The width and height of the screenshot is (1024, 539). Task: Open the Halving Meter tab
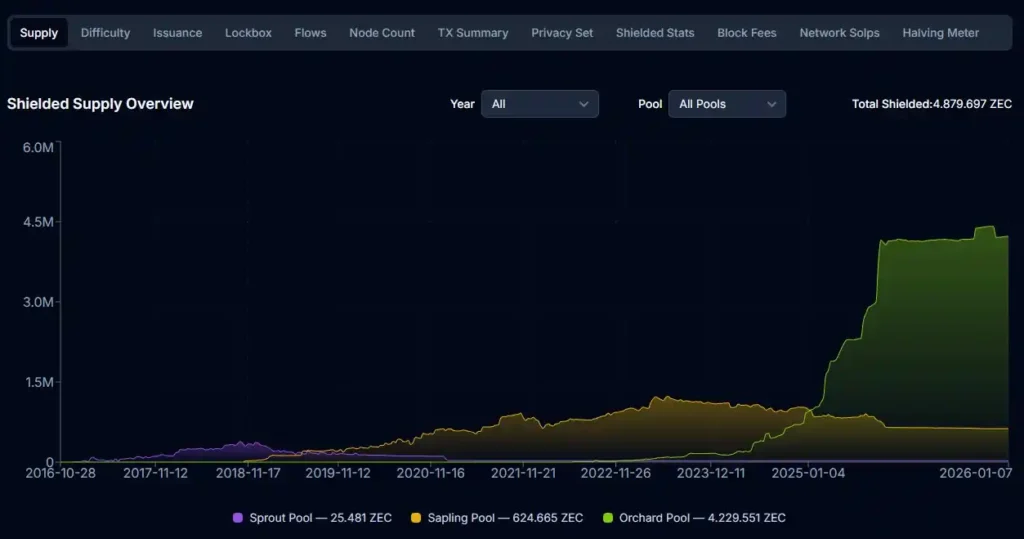(x=940, y=33)
